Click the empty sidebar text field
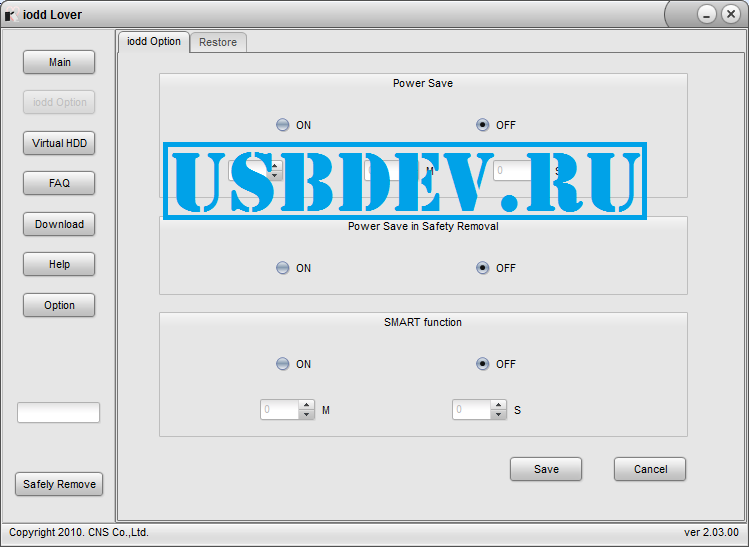Screen dimensions: 749x547 click(58, 412)
